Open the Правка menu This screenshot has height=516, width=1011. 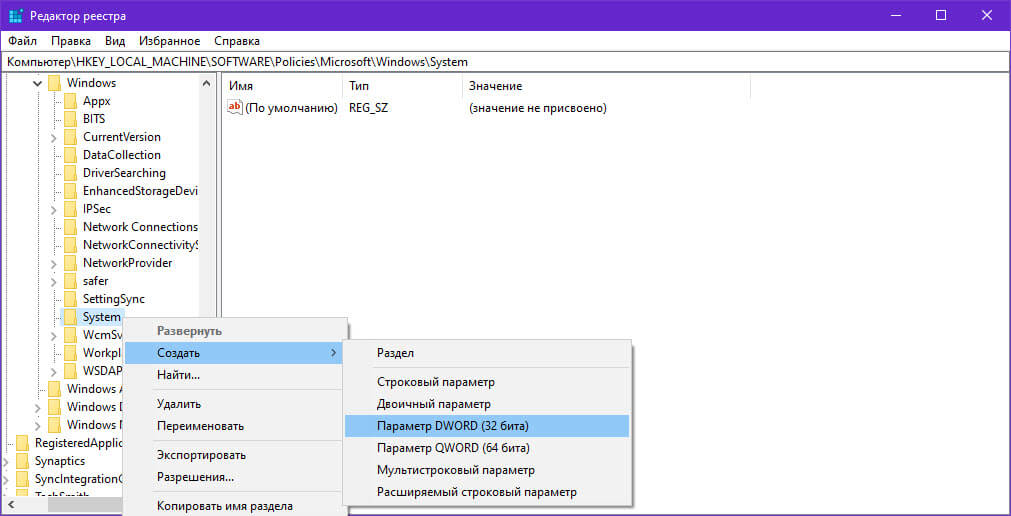point(71,41)
